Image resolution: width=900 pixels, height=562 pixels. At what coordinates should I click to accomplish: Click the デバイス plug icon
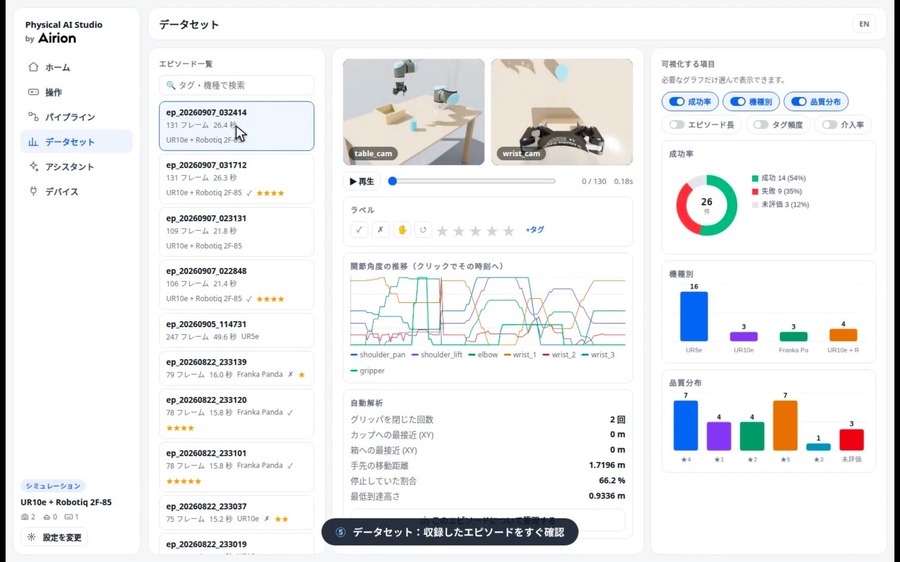33,191
